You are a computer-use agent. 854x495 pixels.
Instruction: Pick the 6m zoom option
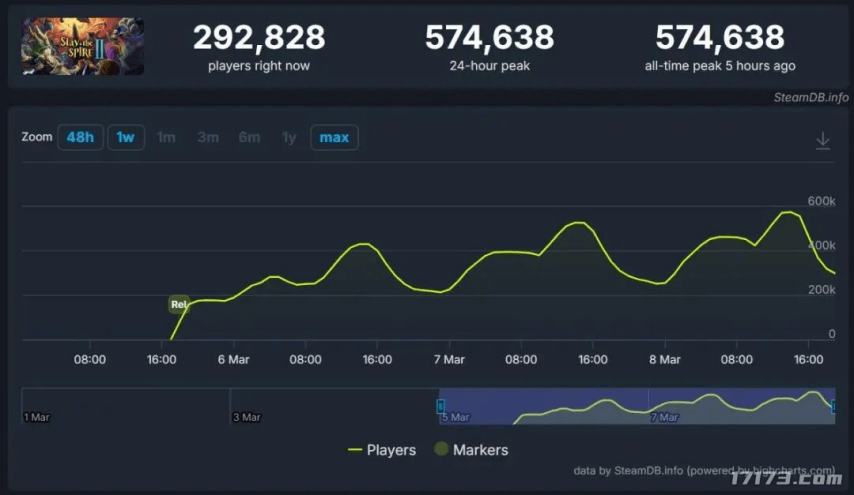click(249, 137)
